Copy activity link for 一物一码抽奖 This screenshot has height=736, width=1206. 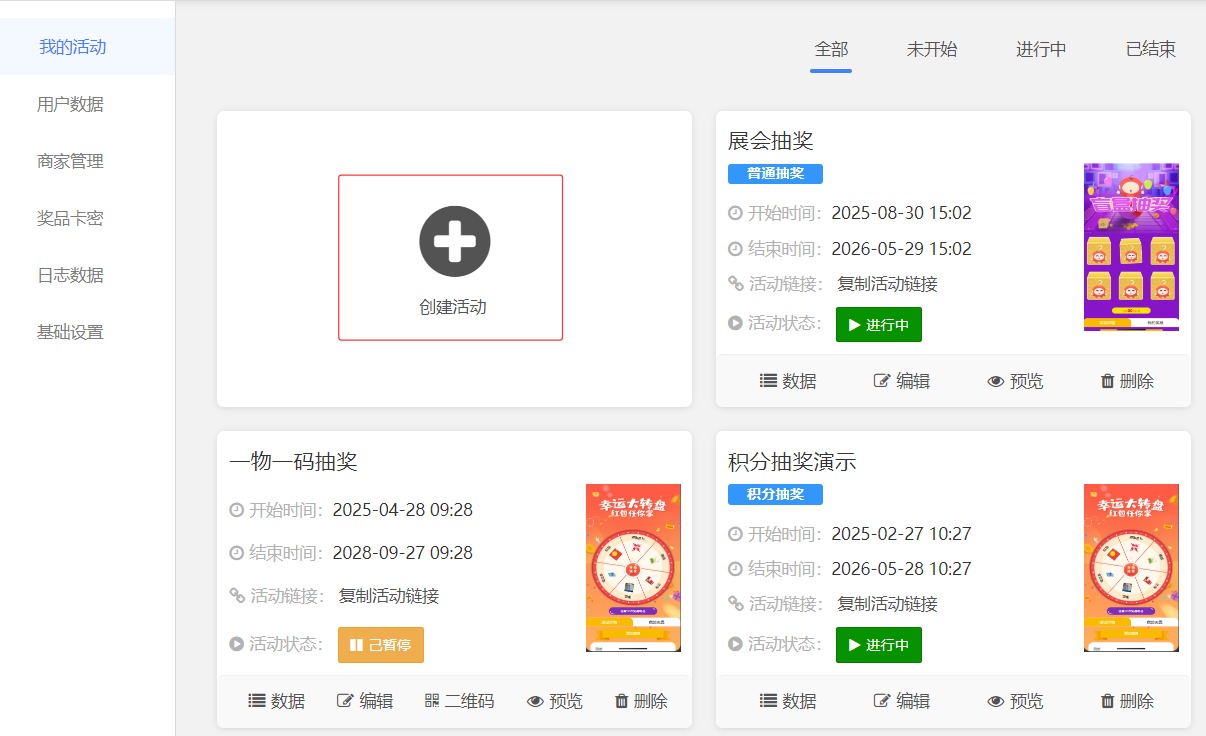pyautogui.click(x=389, y=596)
